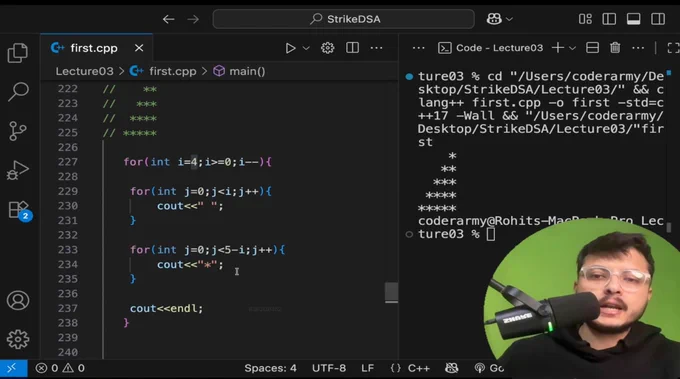Click line number 227 in gutter

click(68, 162)
